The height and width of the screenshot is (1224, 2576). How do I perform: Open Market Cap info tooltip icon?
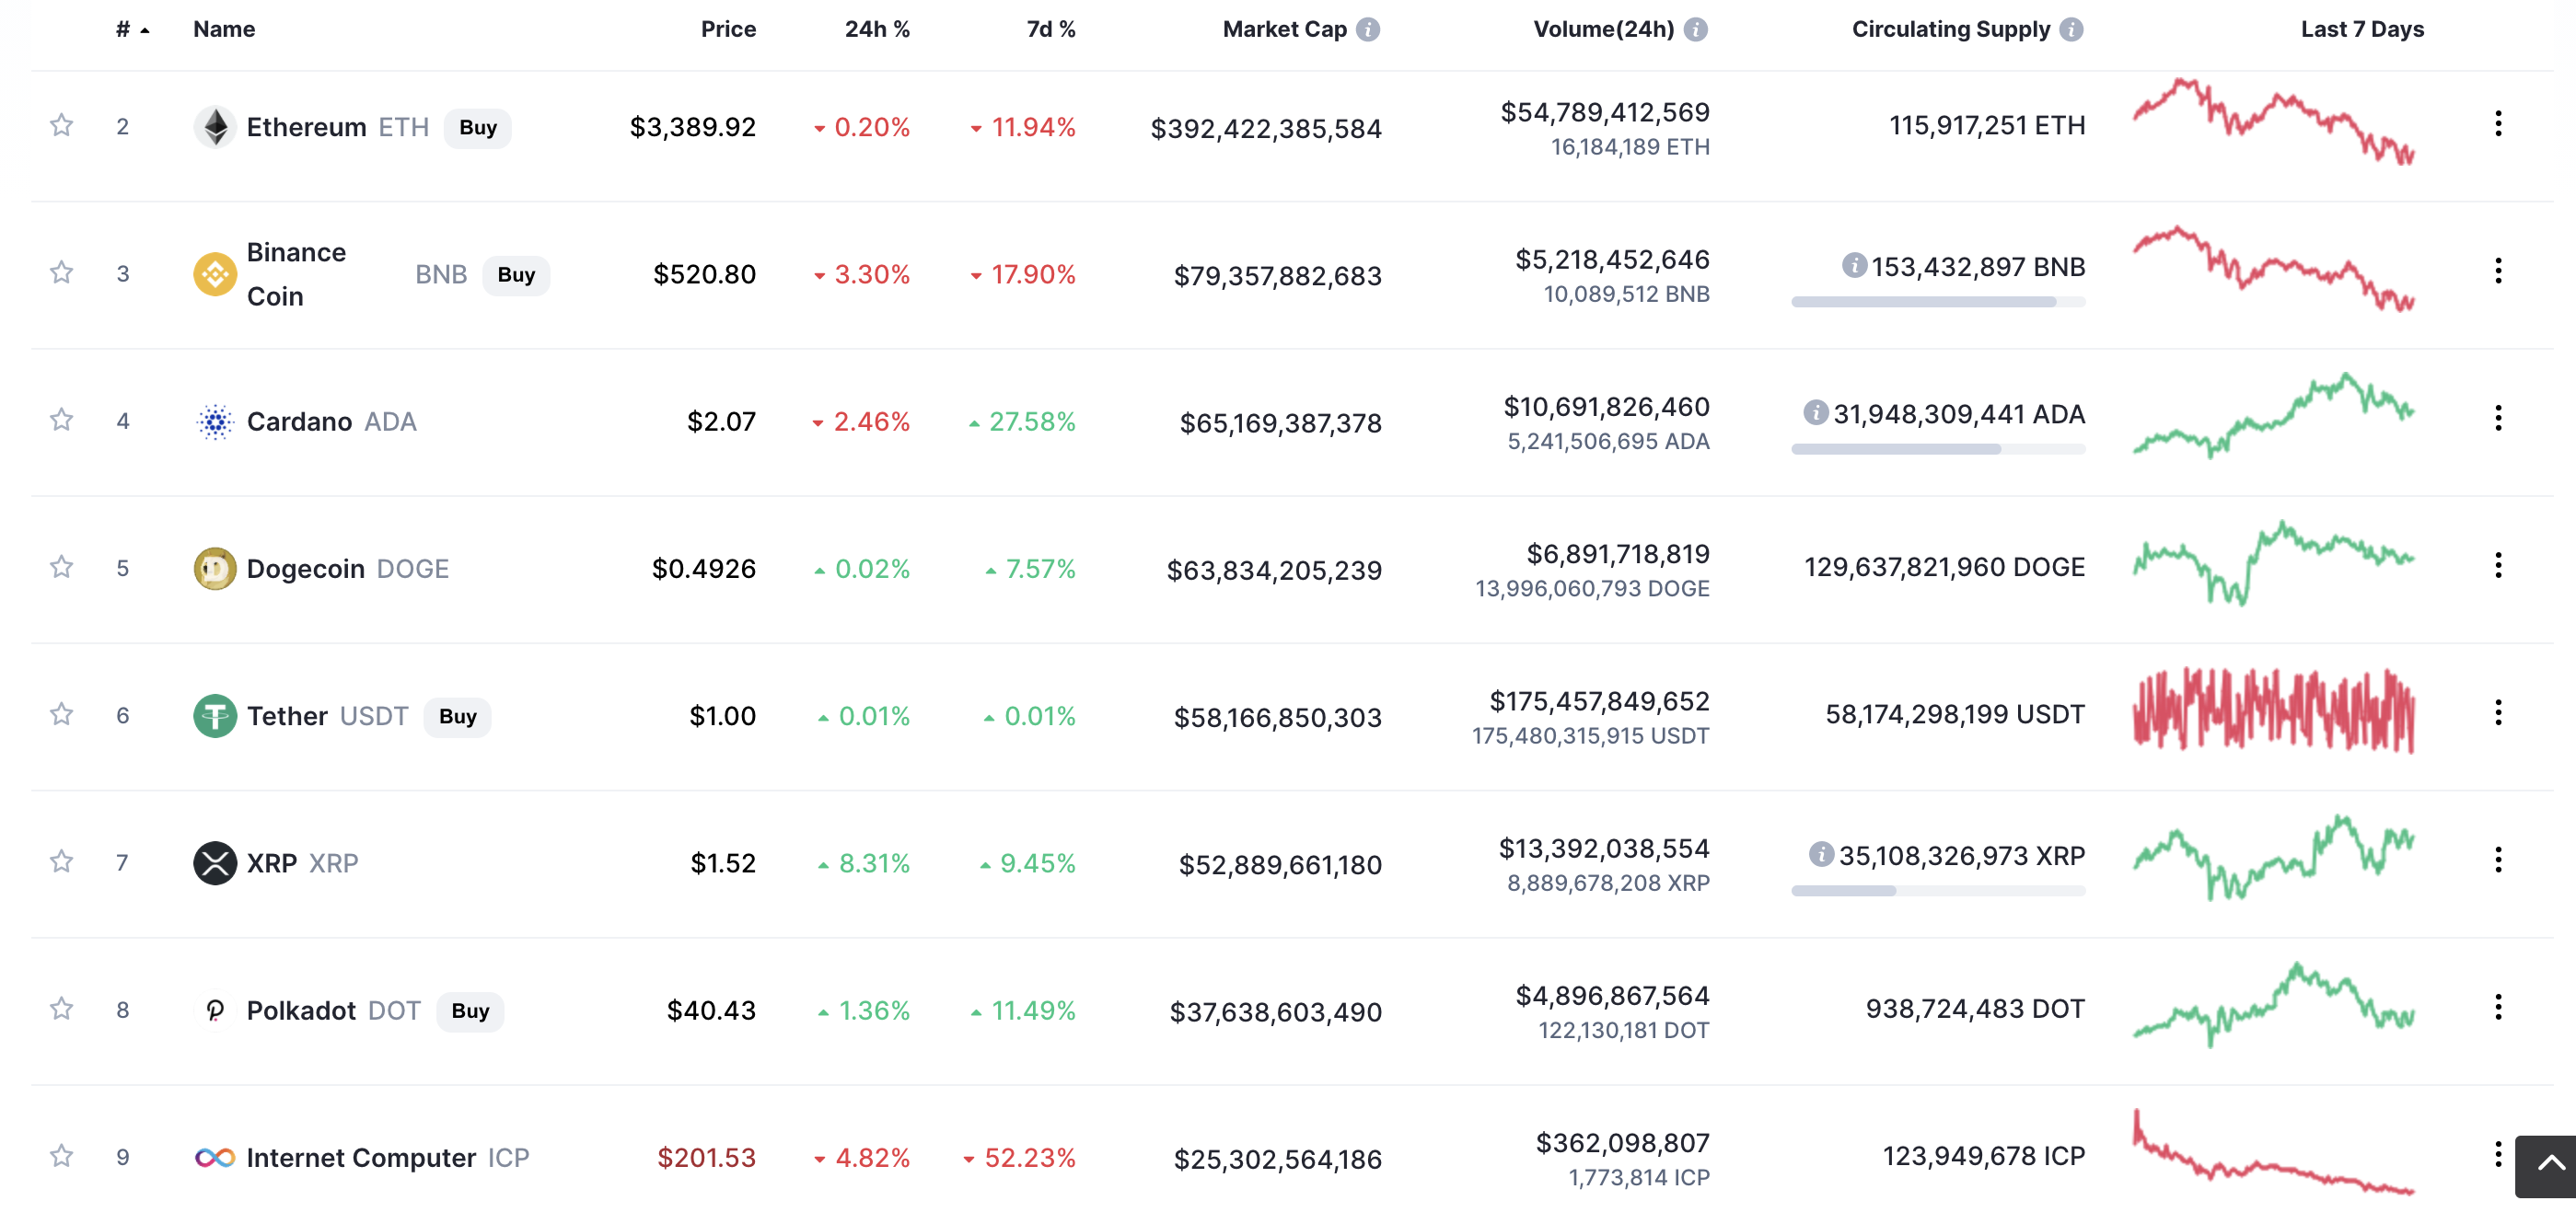point(1368,29)
